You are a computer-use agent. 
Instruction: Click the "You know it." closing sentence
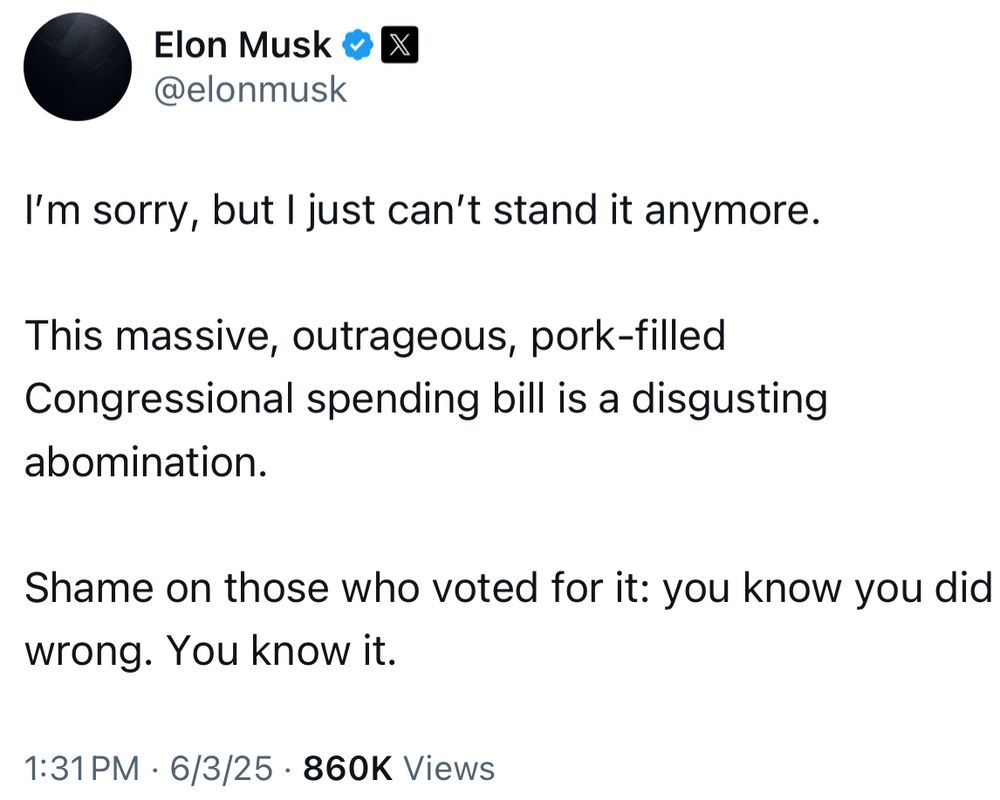pyautogui.click(x=281, y=651)
